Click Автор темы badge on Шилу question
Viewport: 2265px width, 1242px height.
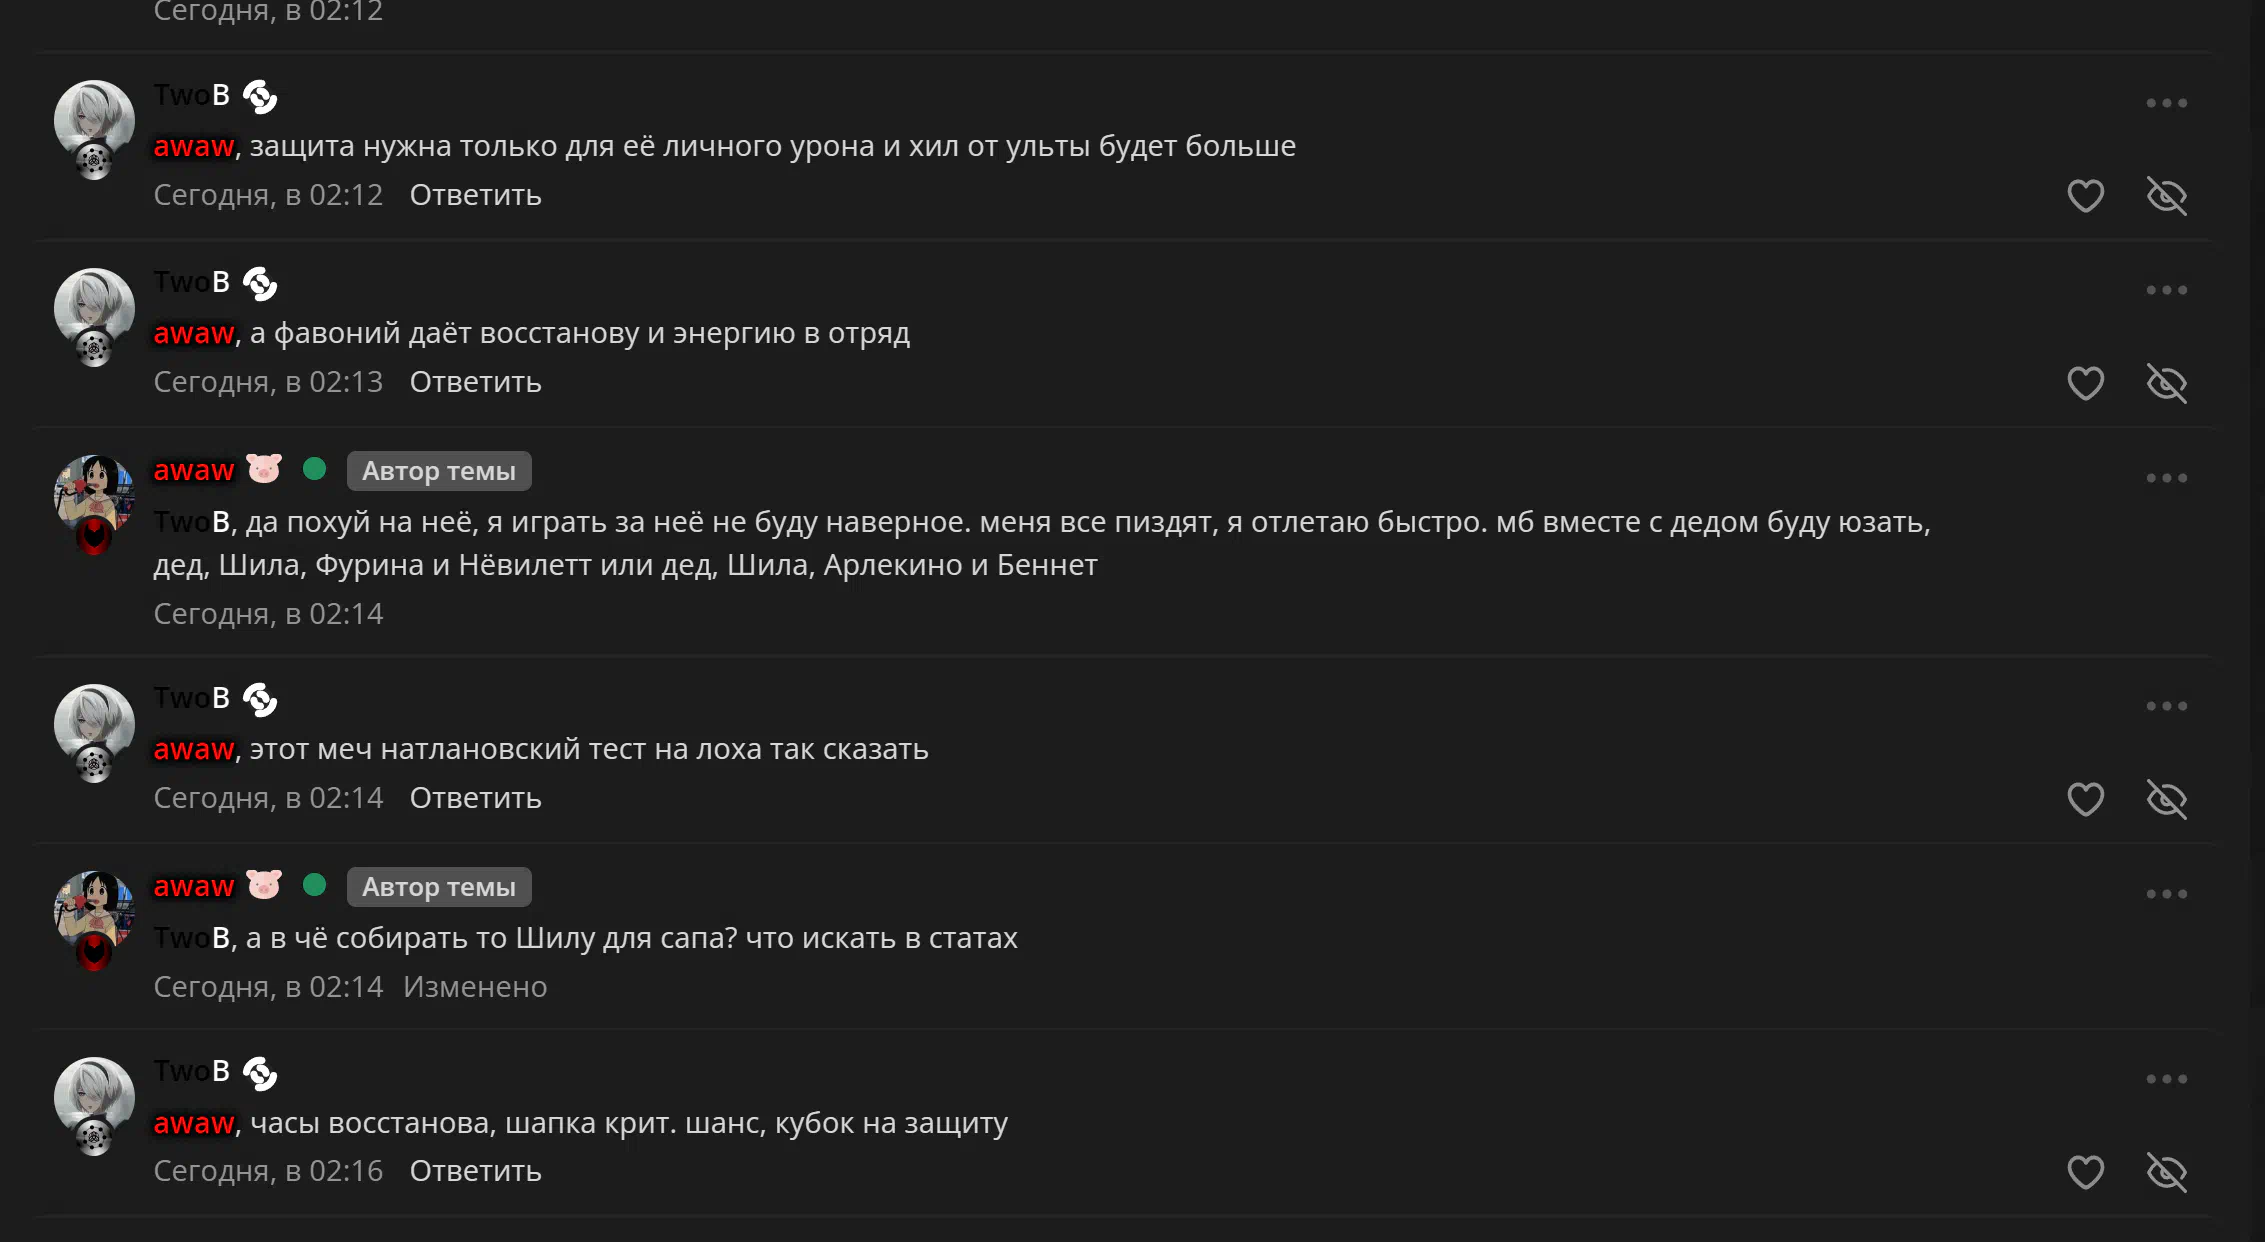(439, 887)
